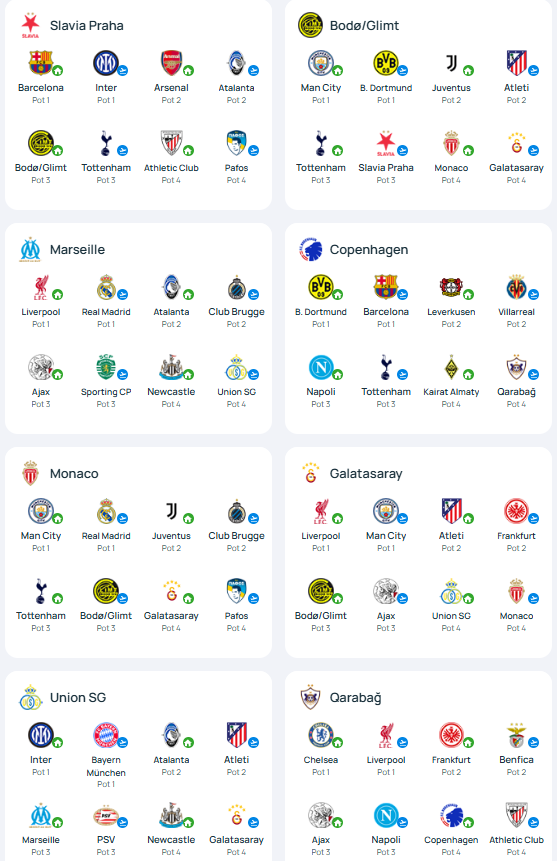
Task: Select Monaco card header crest
Action: pos(30,473)
